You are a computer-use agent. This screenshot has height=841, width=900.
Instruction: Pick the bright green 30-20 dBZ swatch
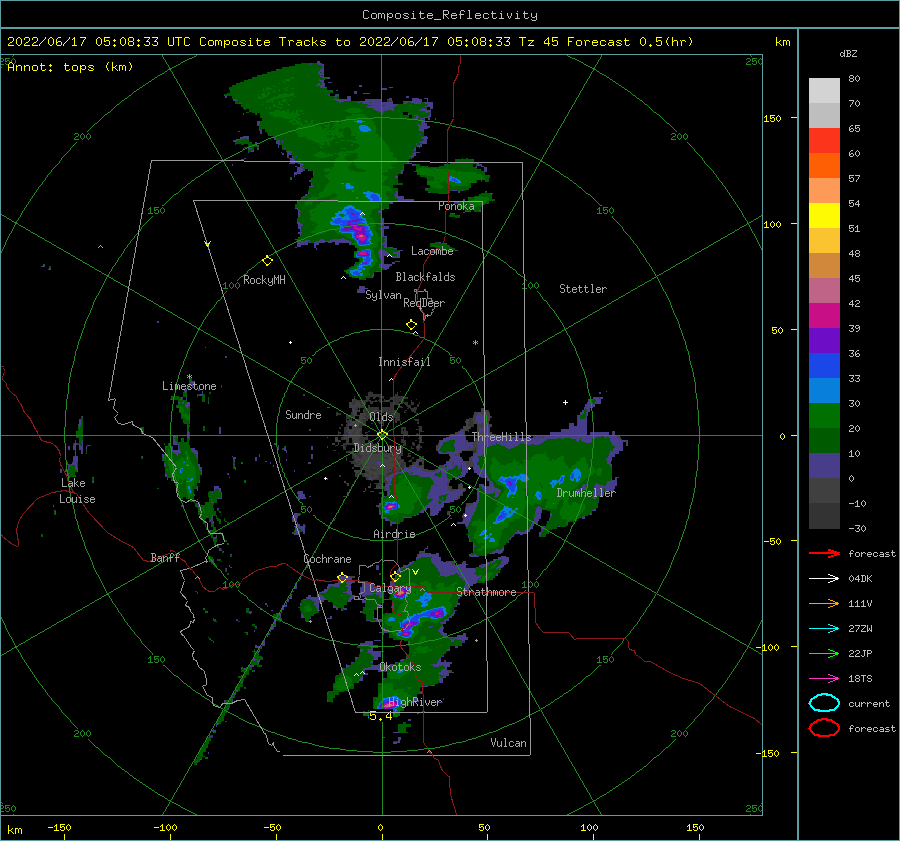[824, 416]
